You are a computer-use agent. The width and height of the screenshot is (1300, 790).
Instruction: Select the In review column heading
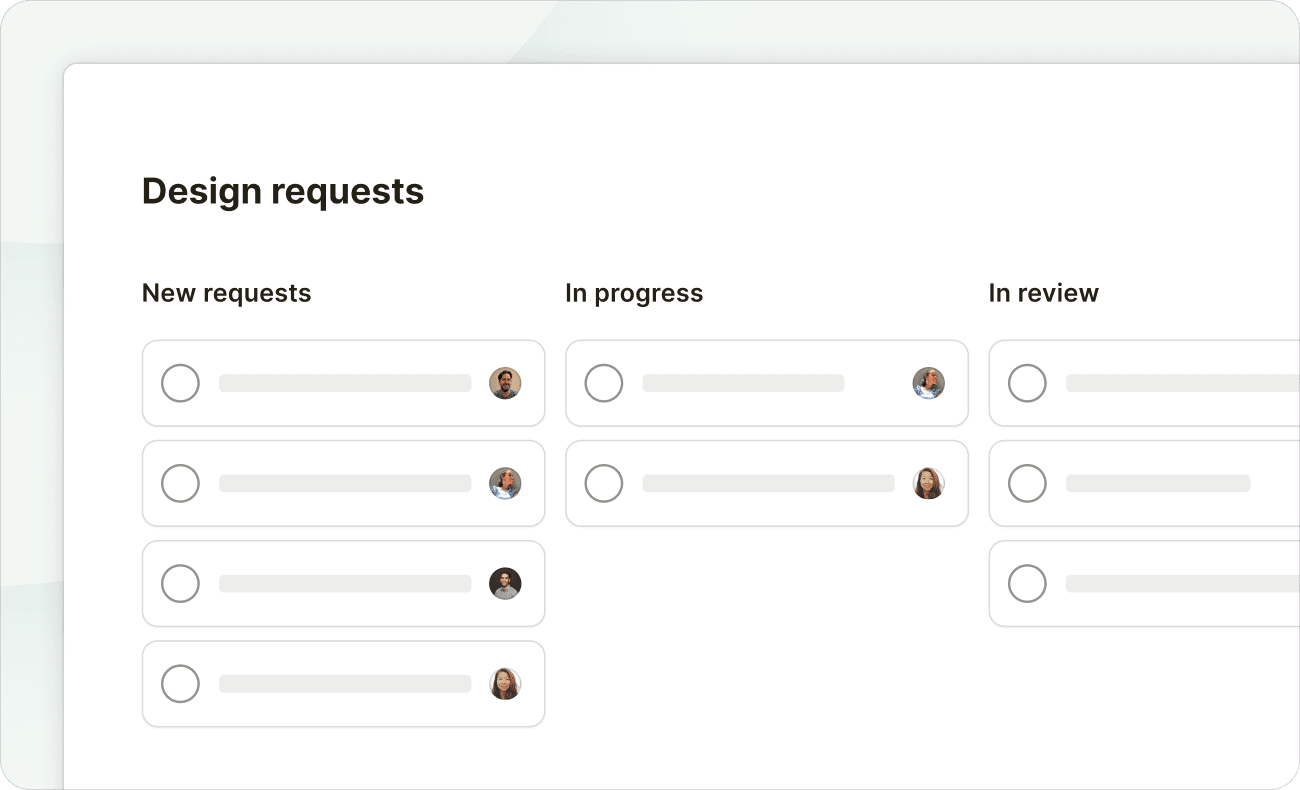pos(1043,293)
